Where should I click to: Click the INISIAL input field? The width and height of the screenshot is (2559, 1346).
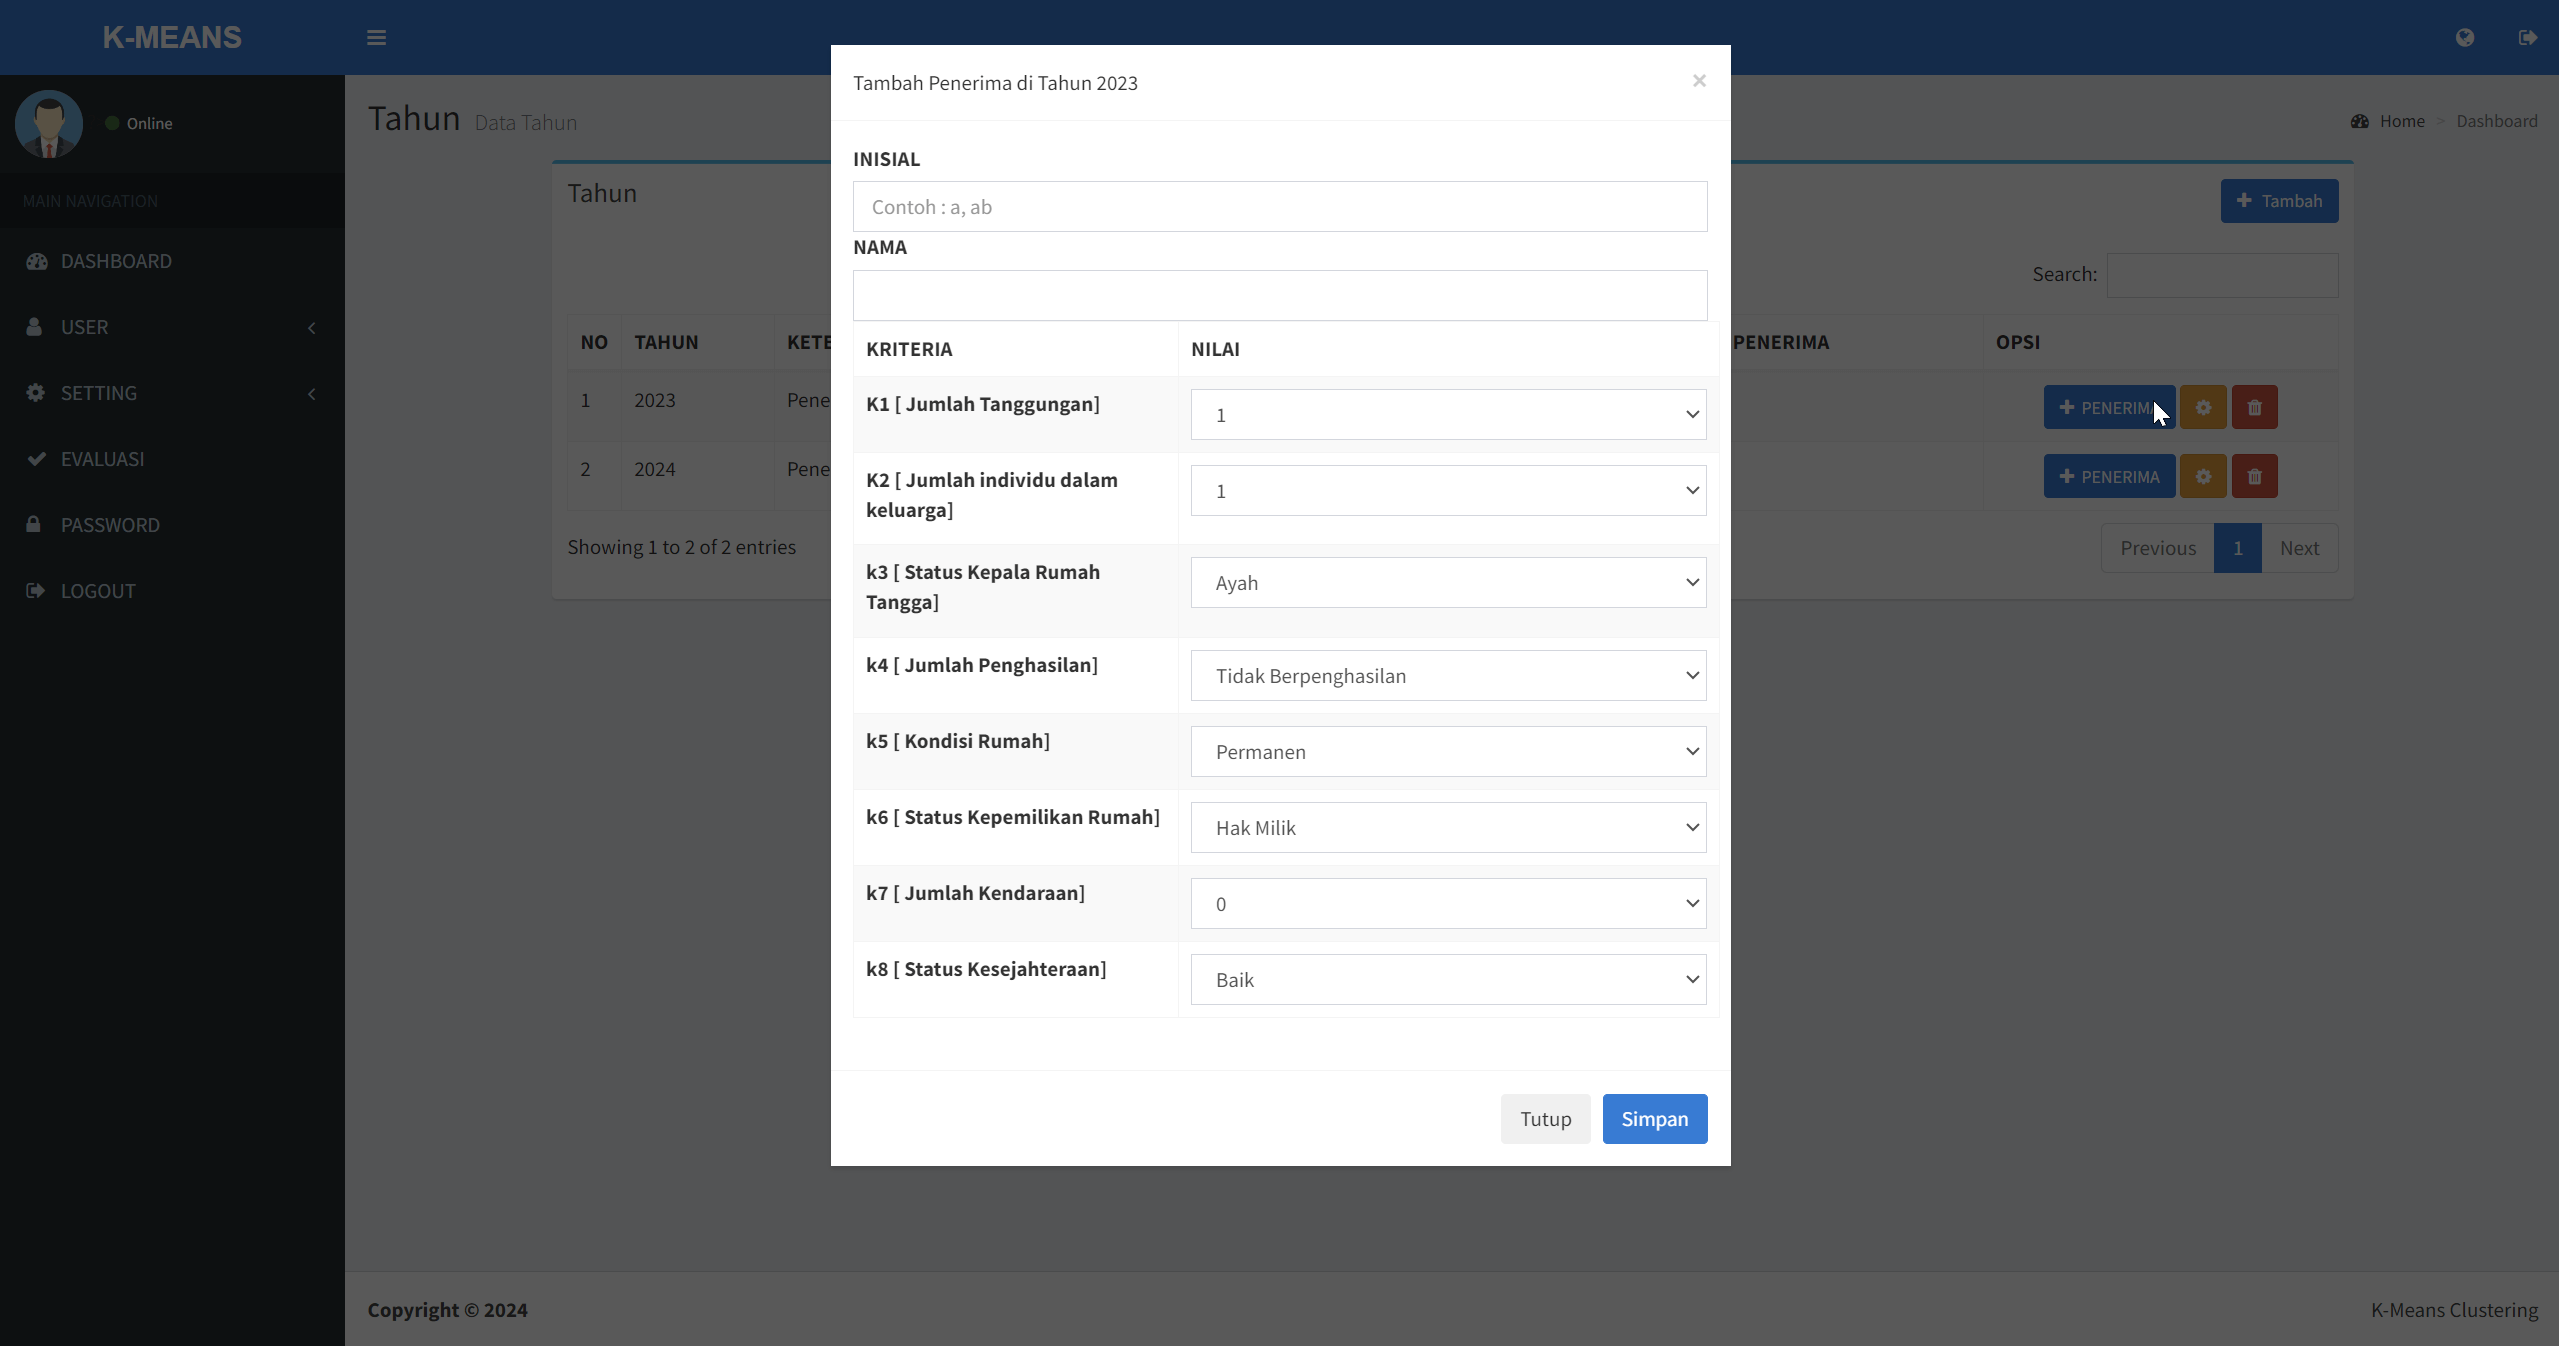tap(1279, 207)
